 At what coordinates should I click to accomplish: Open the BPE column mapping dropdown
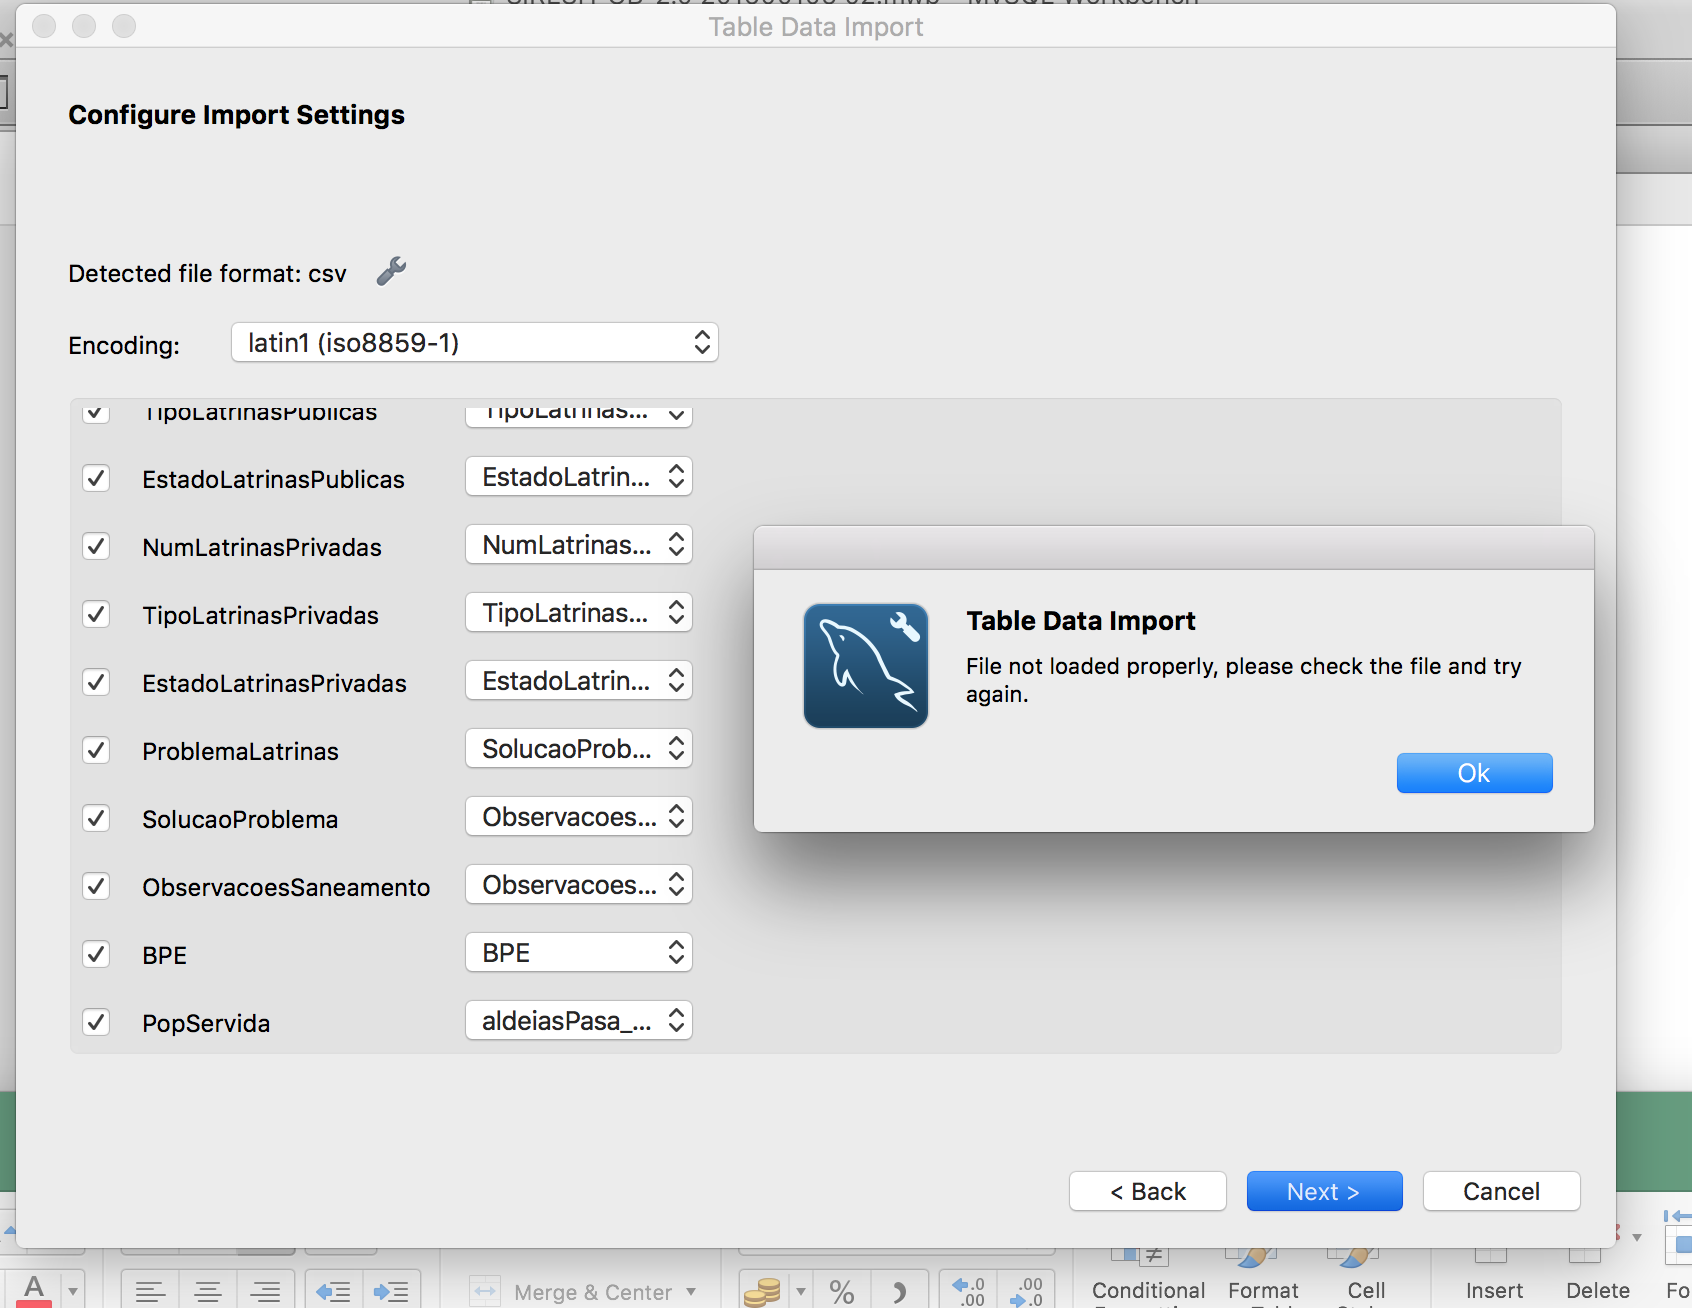pos(578,952)
